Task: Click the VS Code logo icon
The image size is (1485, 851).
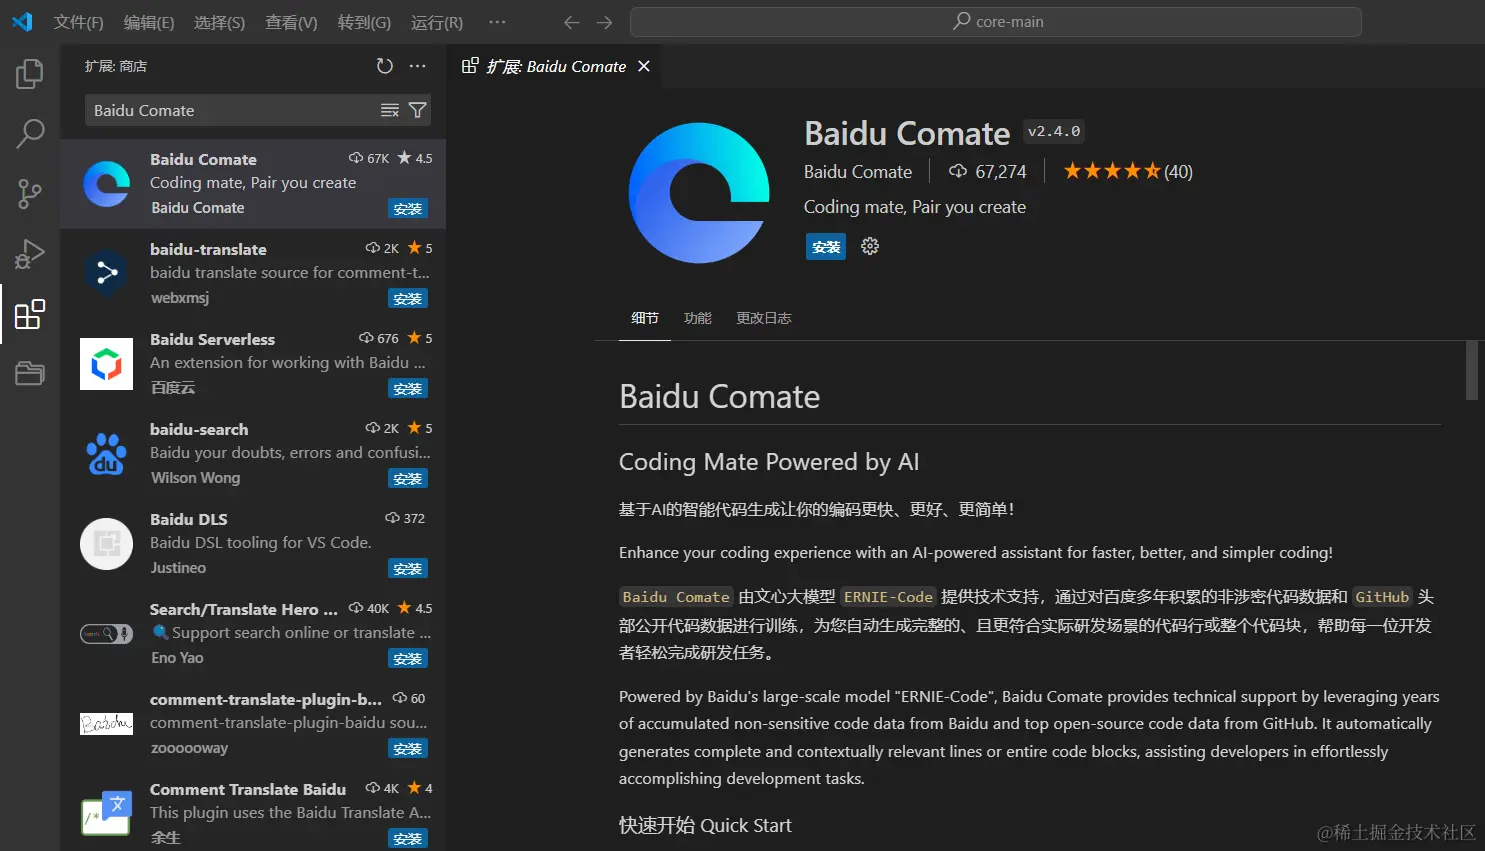Action: [x=22, y=22]
